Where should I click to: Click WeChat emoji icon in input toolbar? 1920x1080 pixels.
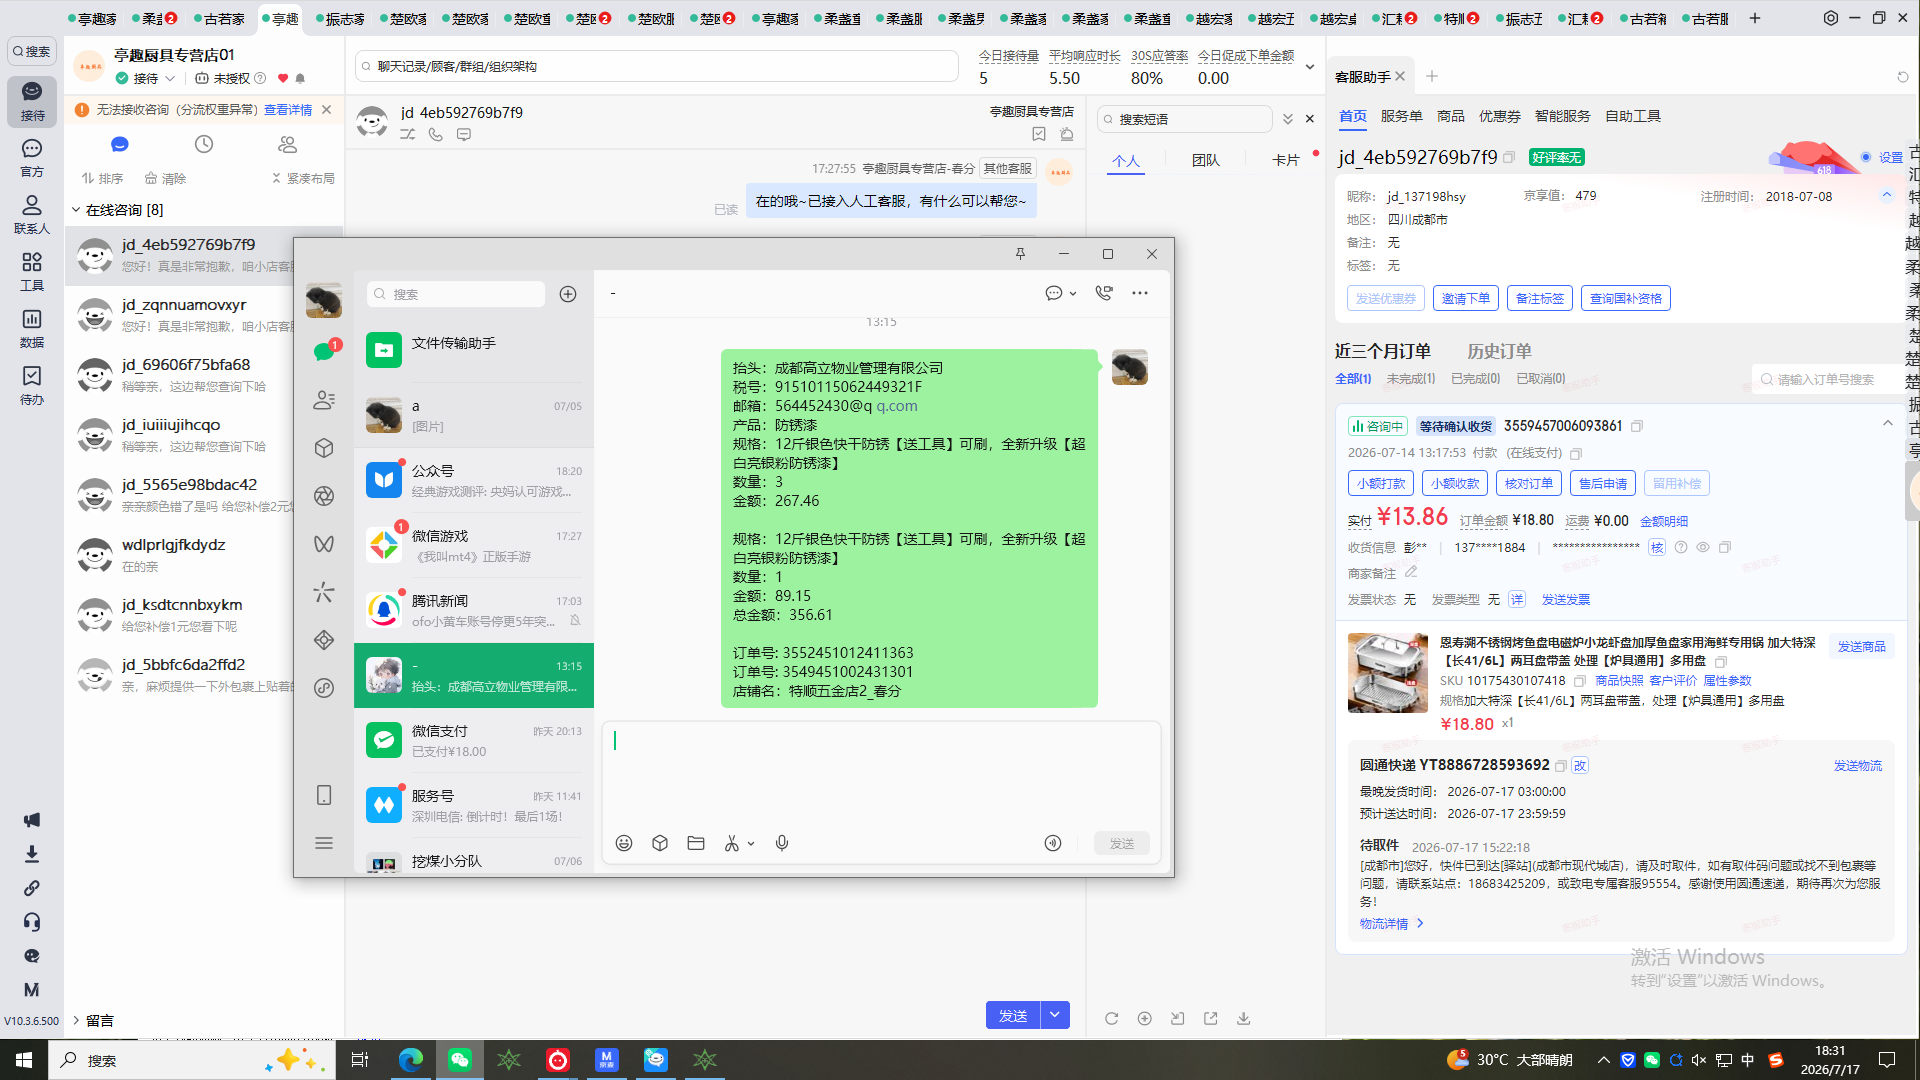[624, 843]
